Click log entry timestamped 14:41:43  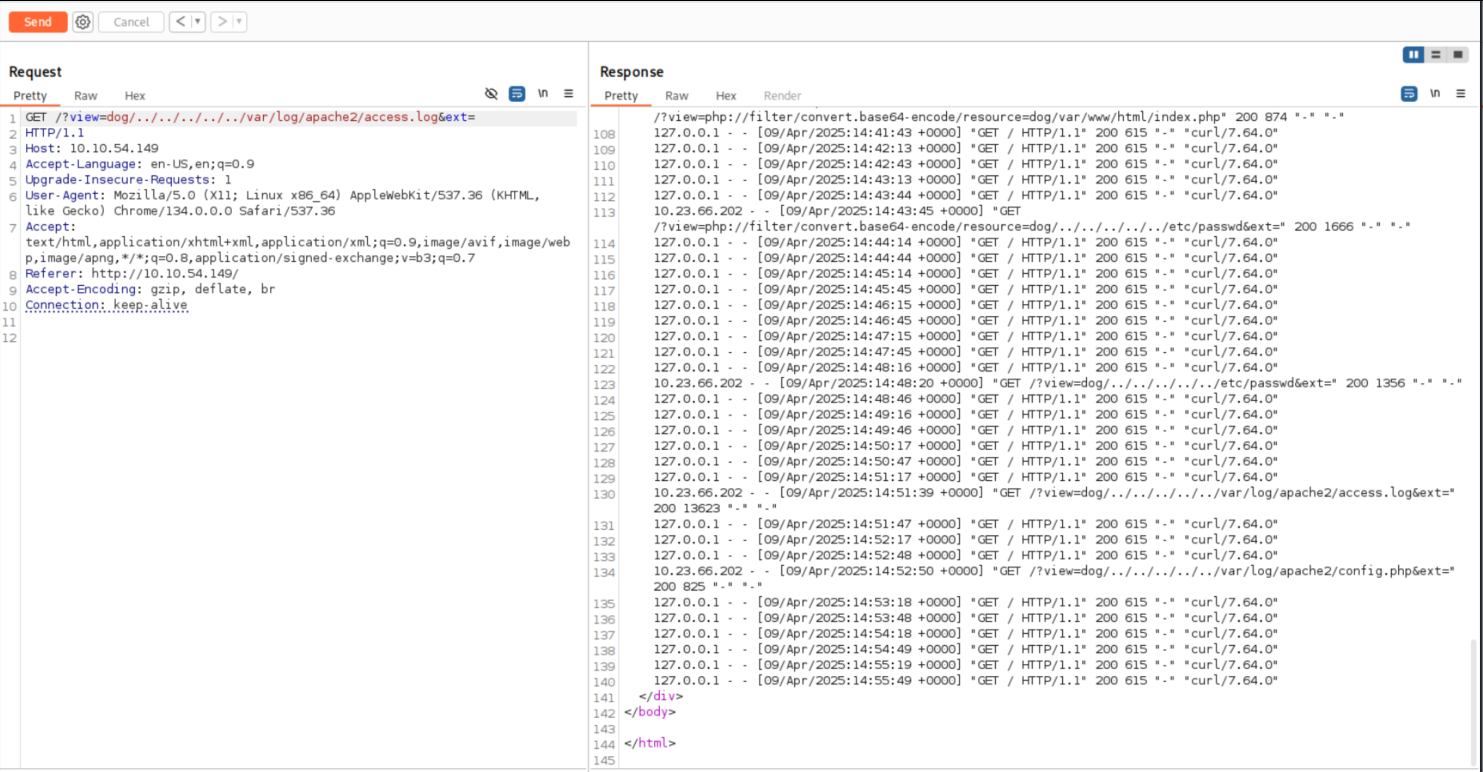(966, 133)
